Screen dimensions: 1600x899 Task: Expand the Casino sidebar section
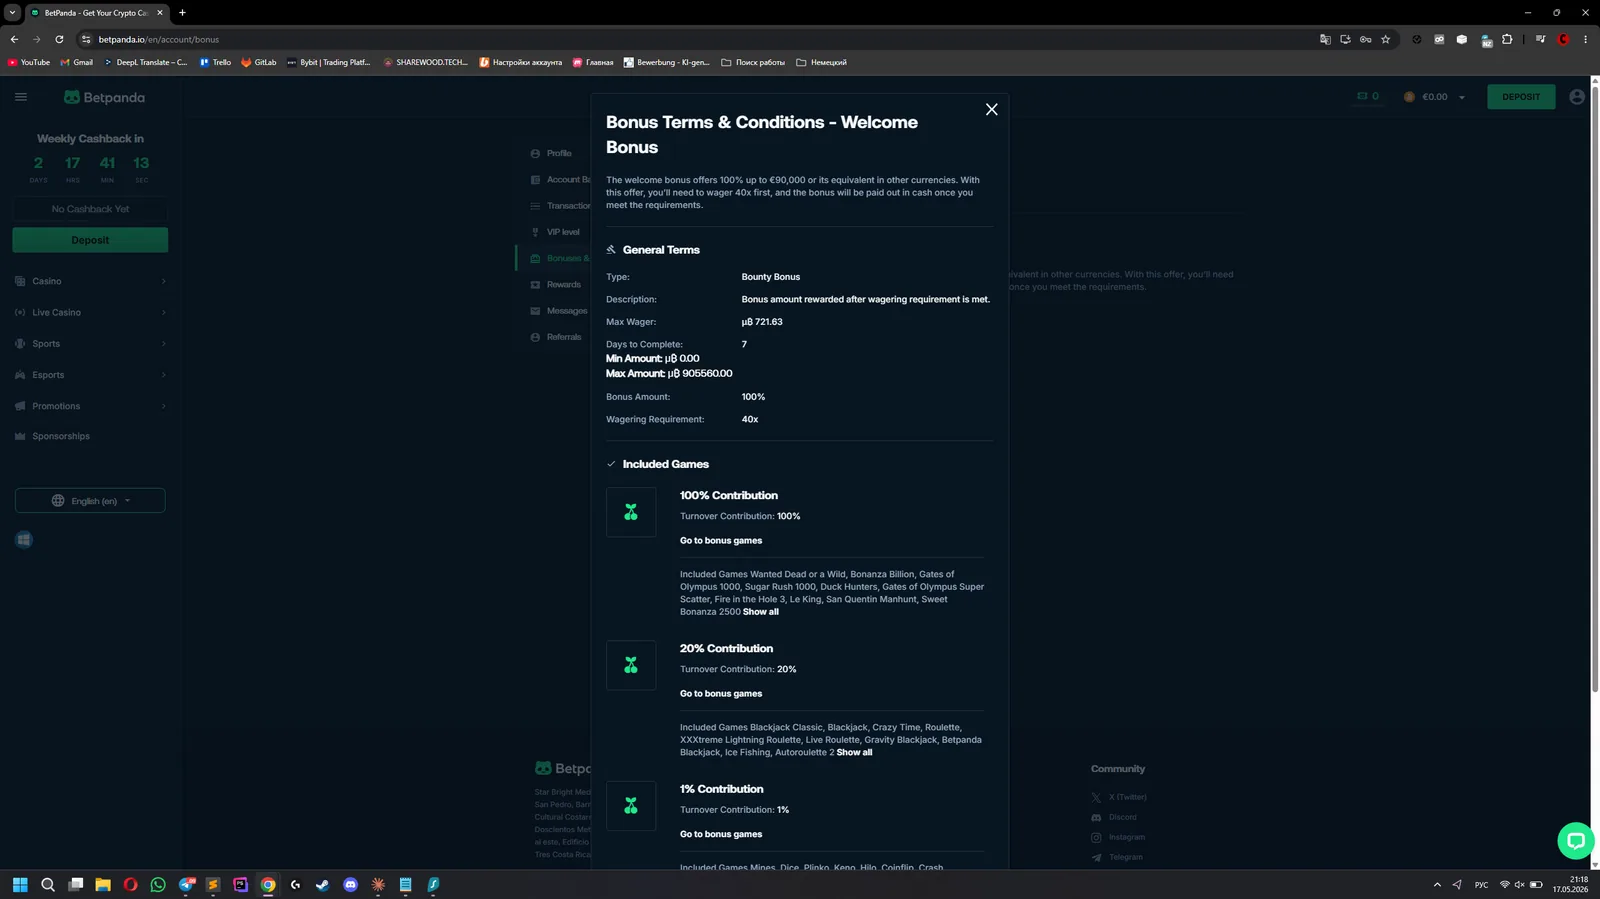[x=90, y=281]
